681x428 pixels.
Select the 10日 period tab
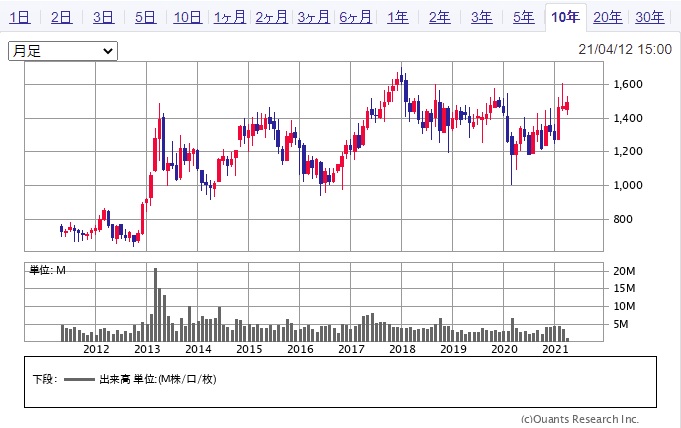click(x=188, y=17)
